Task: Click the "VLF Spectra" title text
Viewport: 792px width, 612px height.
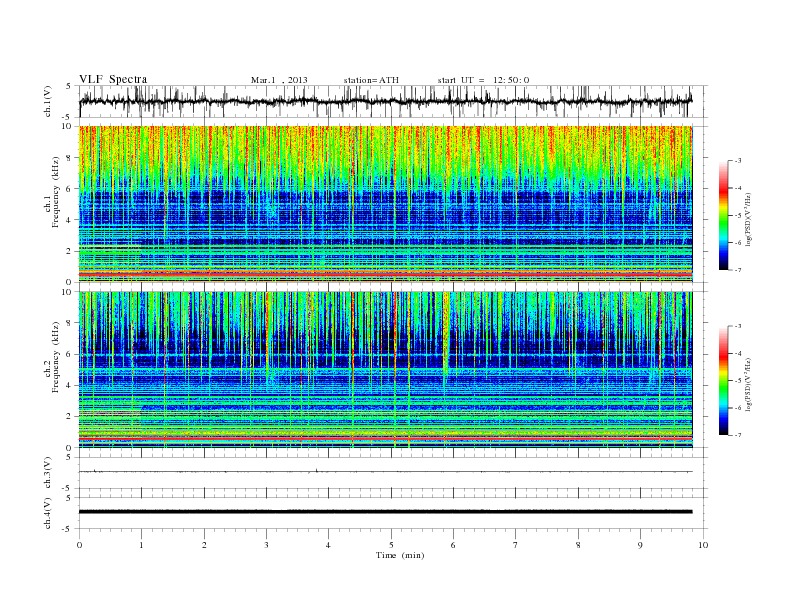Action: (x=113, y=79)
